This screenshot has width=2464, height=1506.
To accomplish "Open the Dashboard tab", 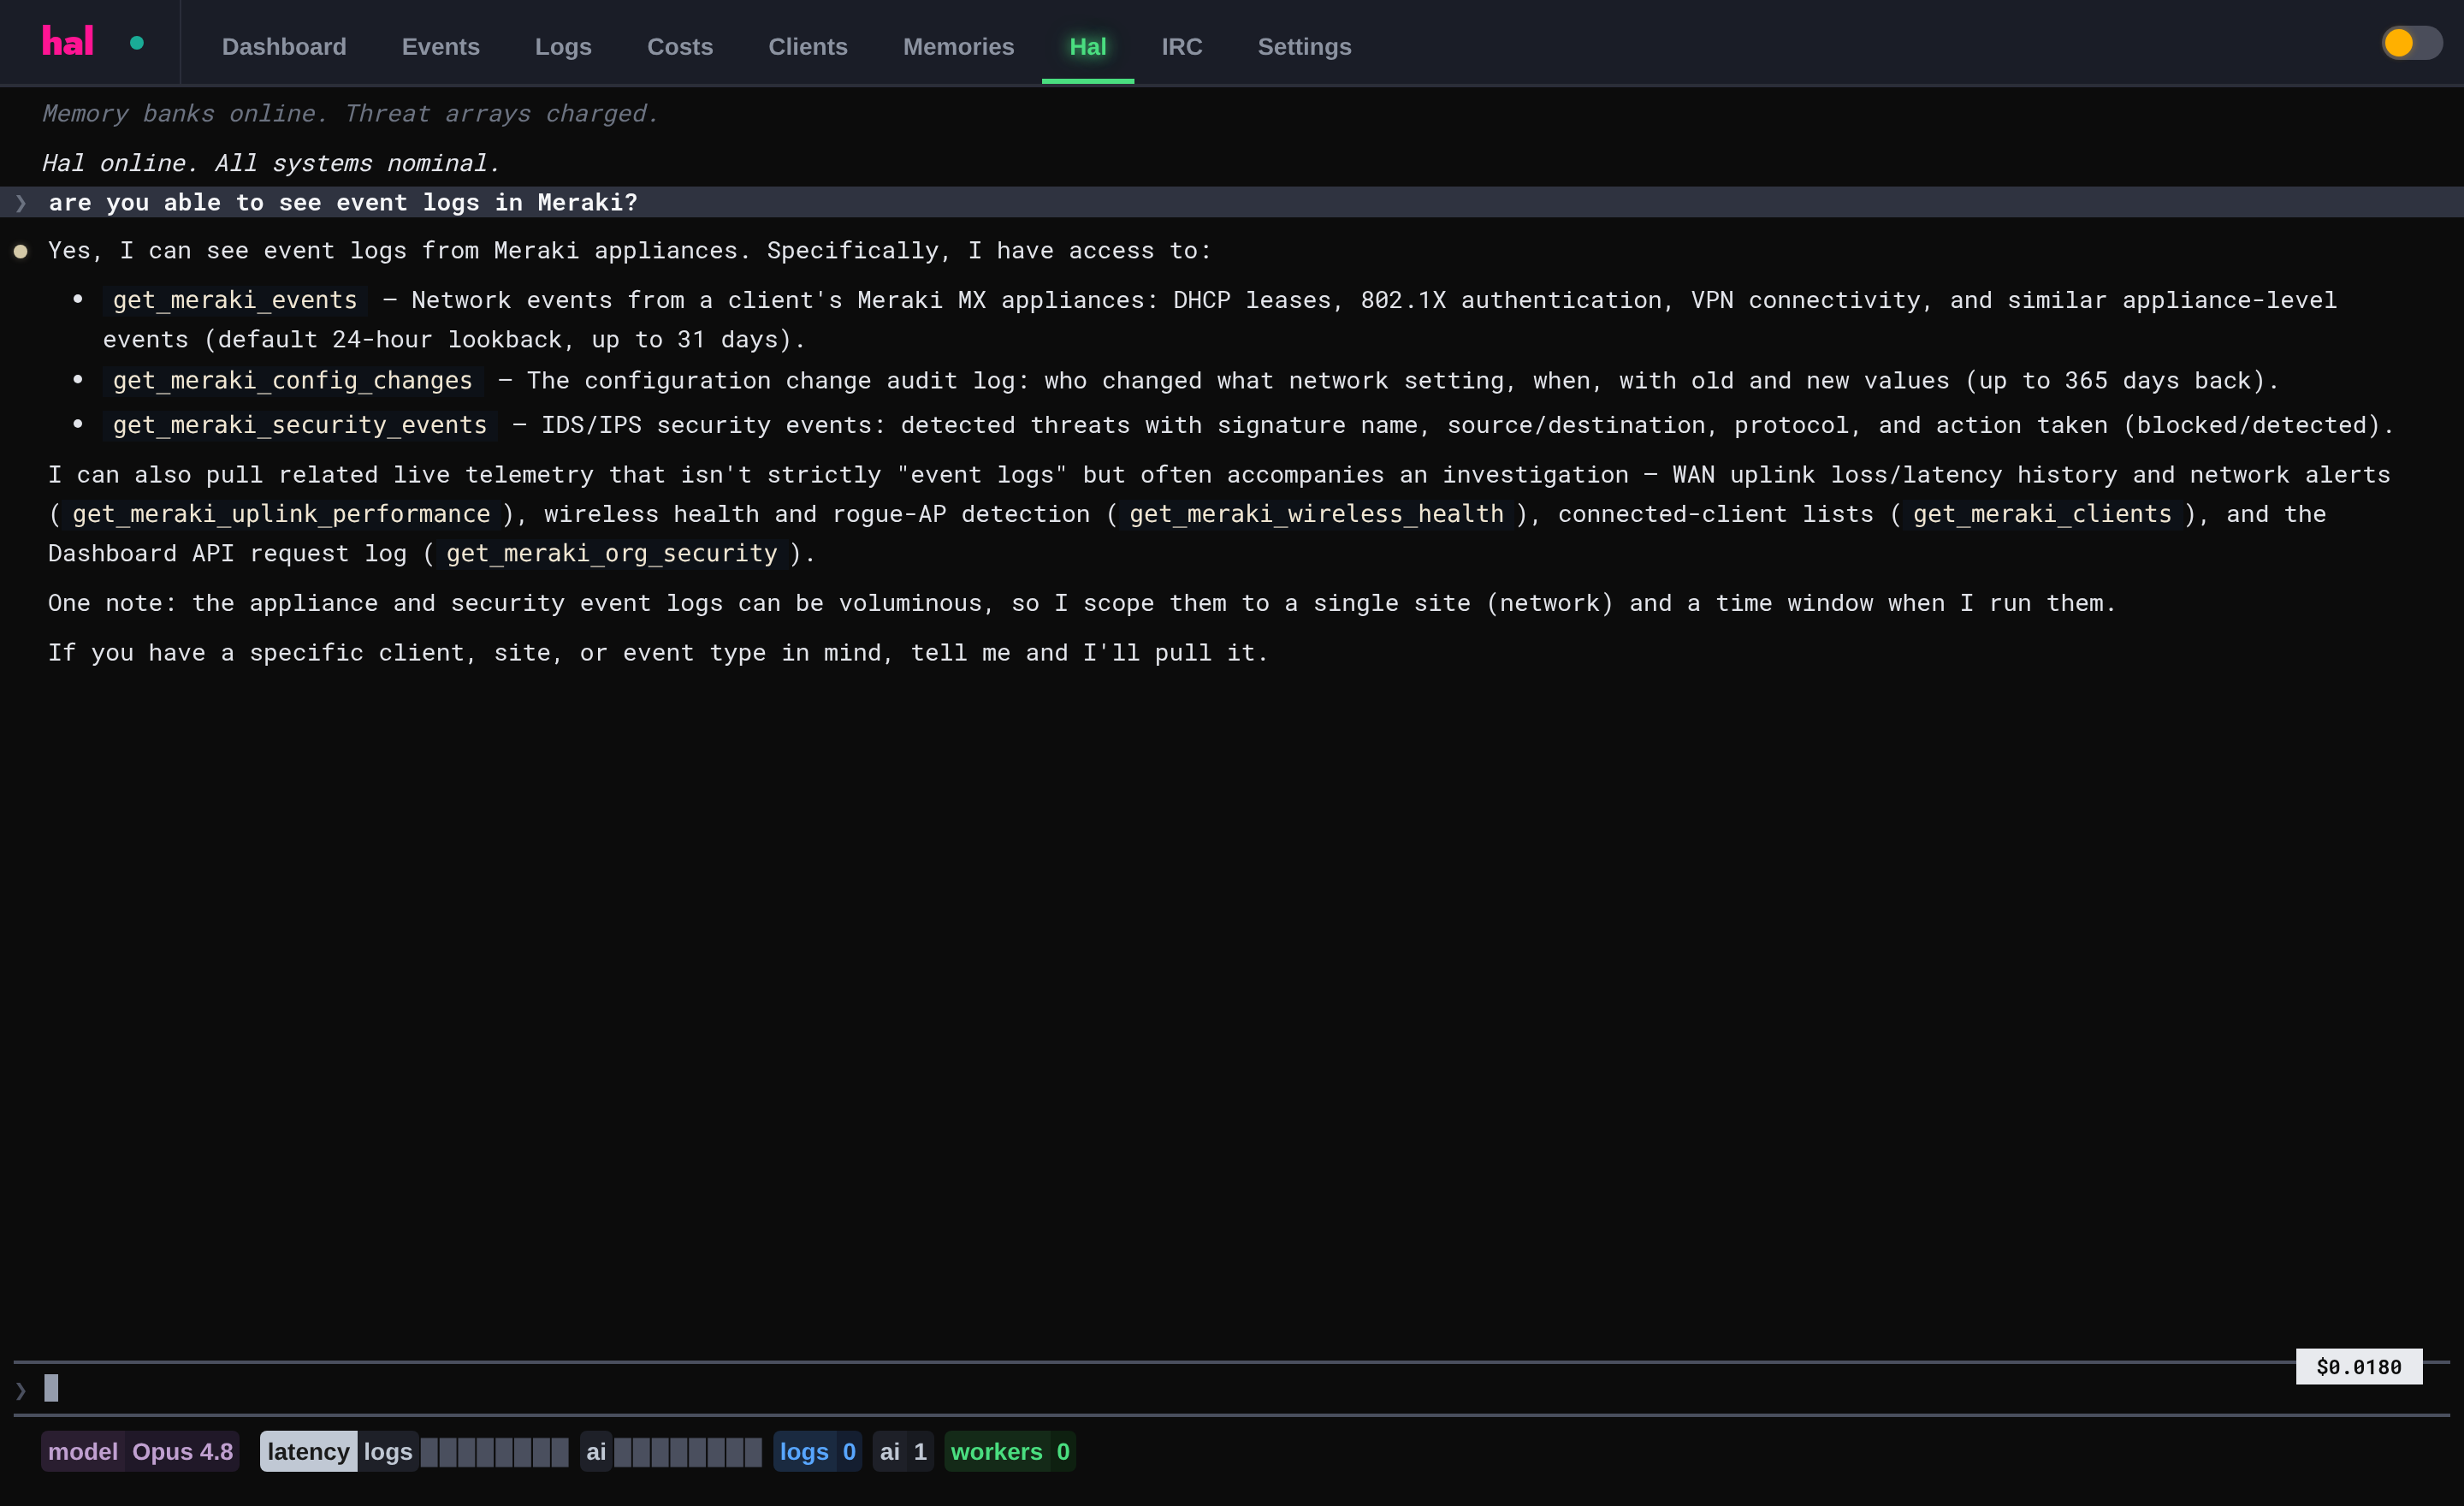I will 284,47.
